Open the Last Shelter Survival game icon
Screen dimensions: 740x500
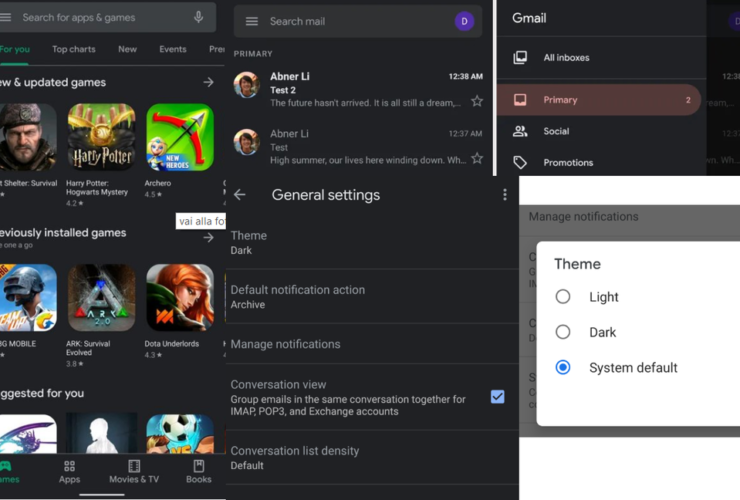point(28,137)
